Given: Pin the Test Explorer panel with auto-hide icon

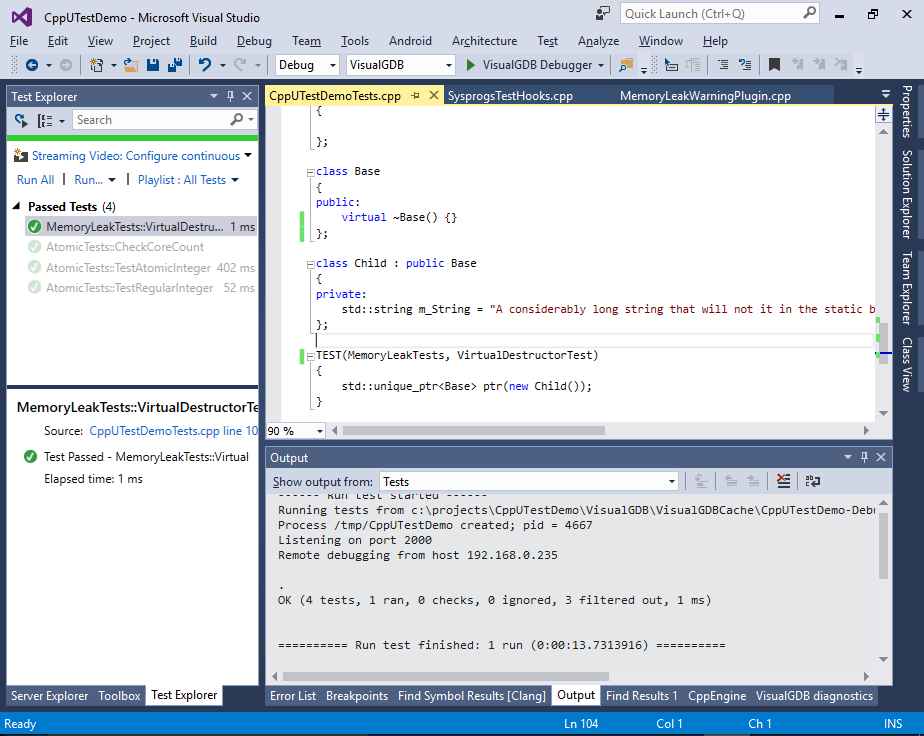Looking at the screenshot, I should pyautogui.click(x=230, y=97).
